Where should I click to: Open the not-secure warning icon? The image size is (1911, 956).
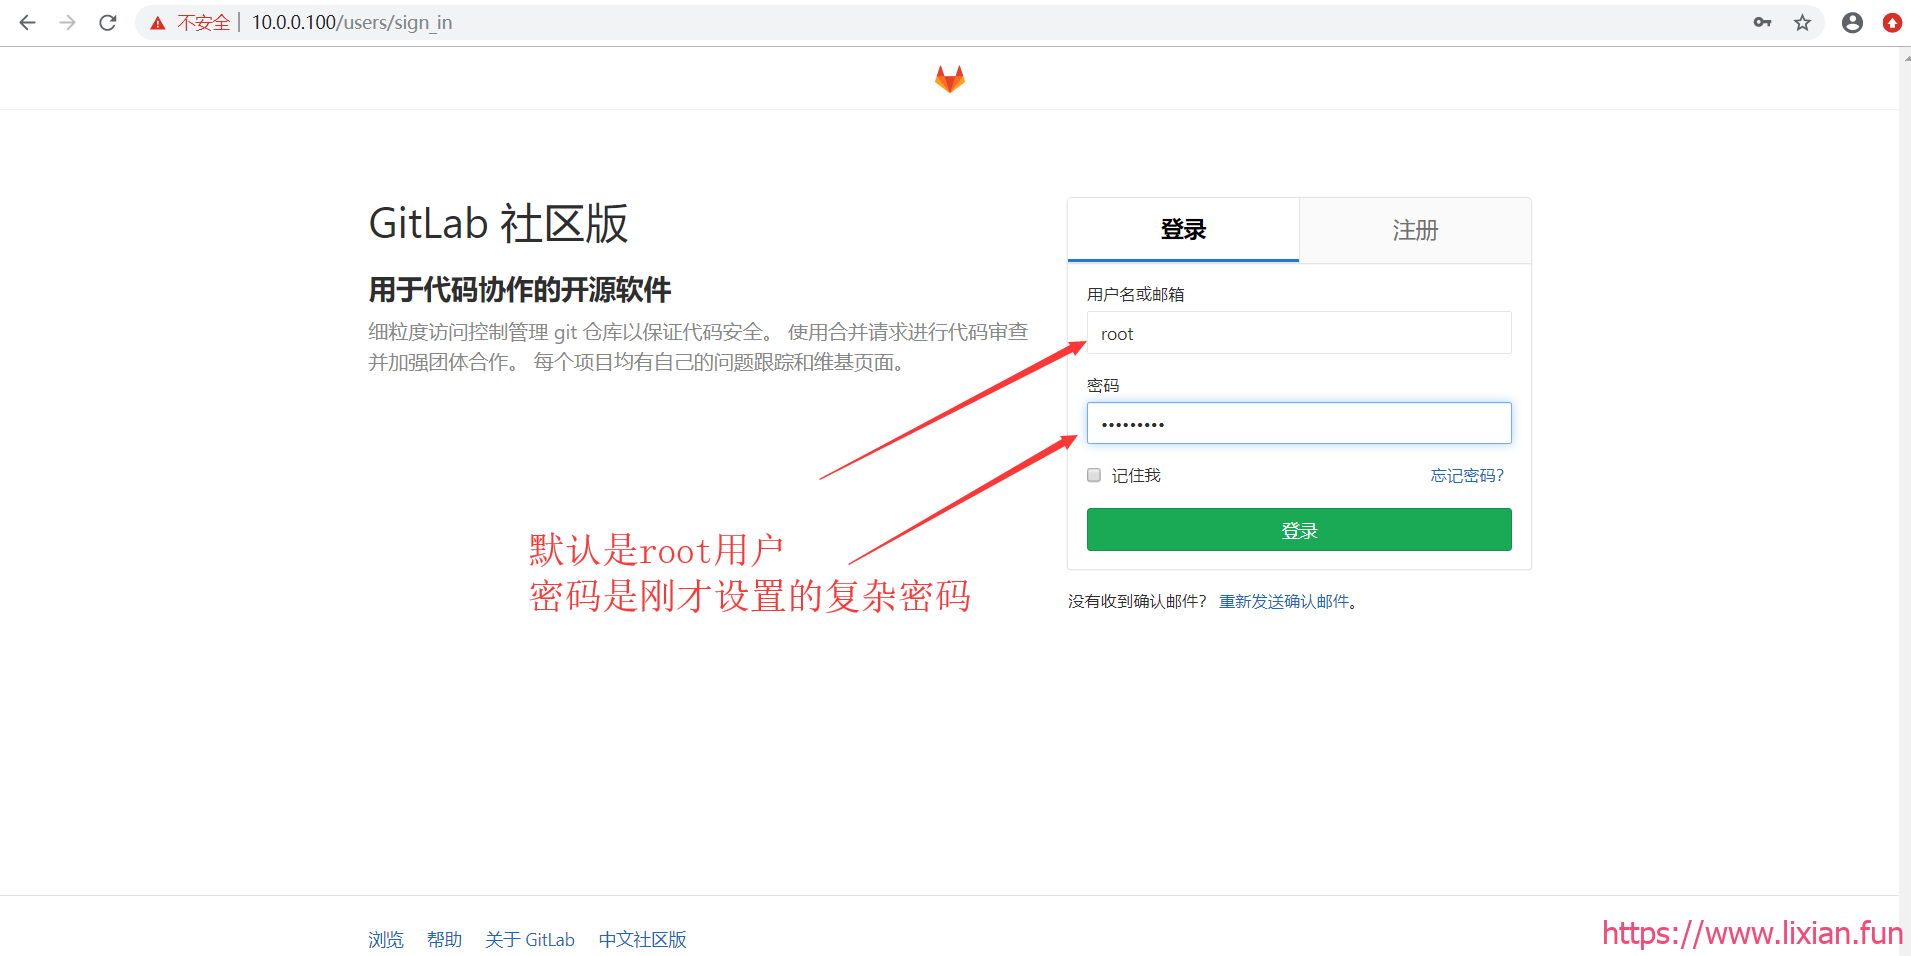point(158,23)
